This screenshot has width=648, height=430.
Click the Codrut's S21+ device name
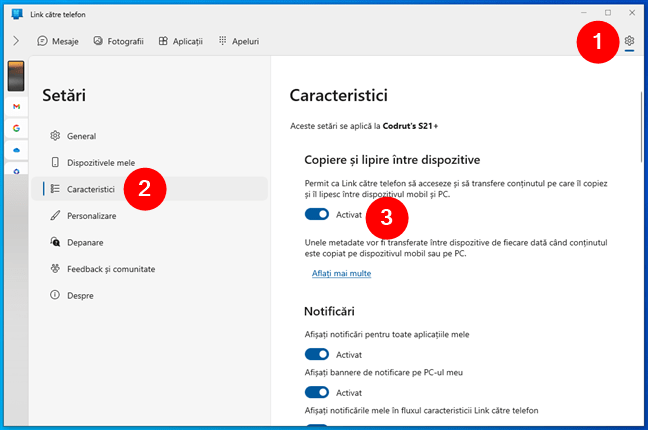(x=410, y=126)
